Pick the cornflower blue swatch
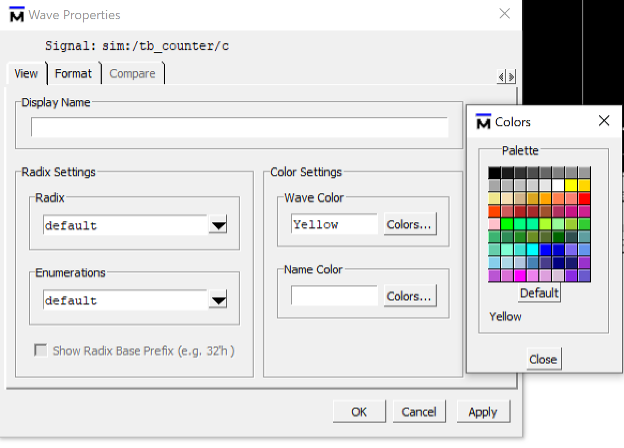Image resolution: width=624 pixels, height=448 pixels. point(584,250)
